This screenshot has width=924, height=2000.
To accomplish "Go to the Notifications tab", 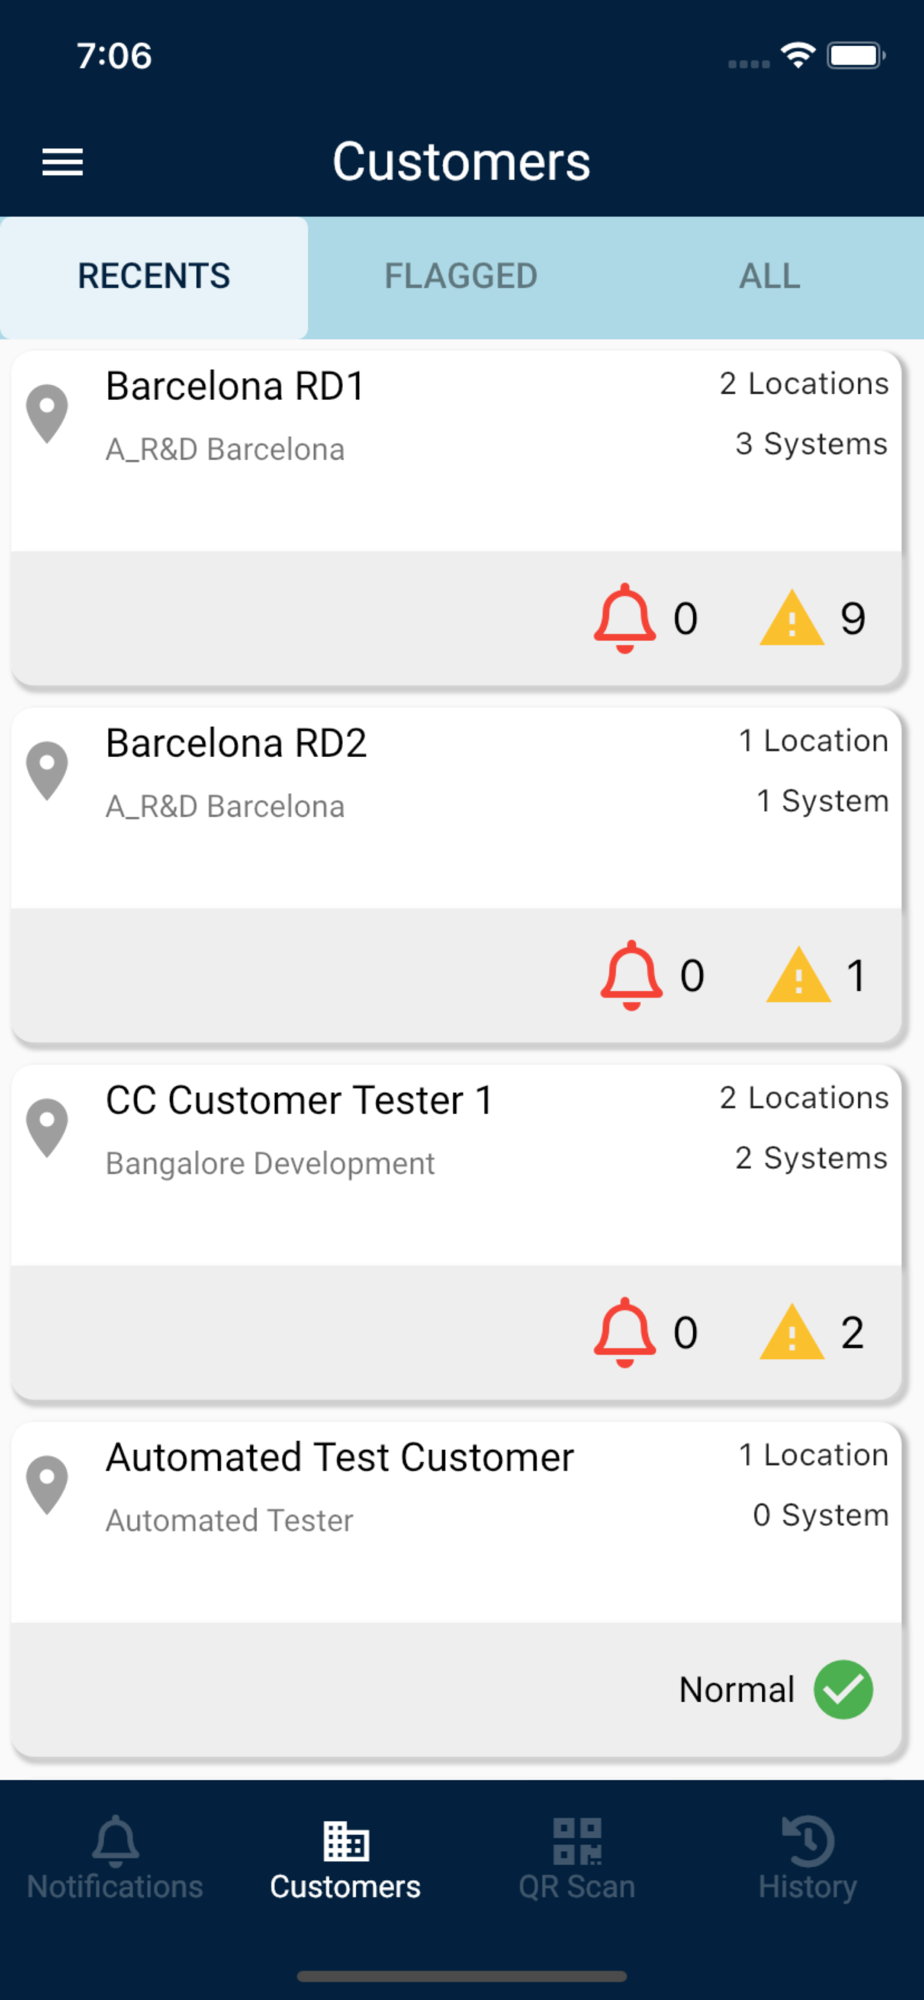I will (115, 1860).
